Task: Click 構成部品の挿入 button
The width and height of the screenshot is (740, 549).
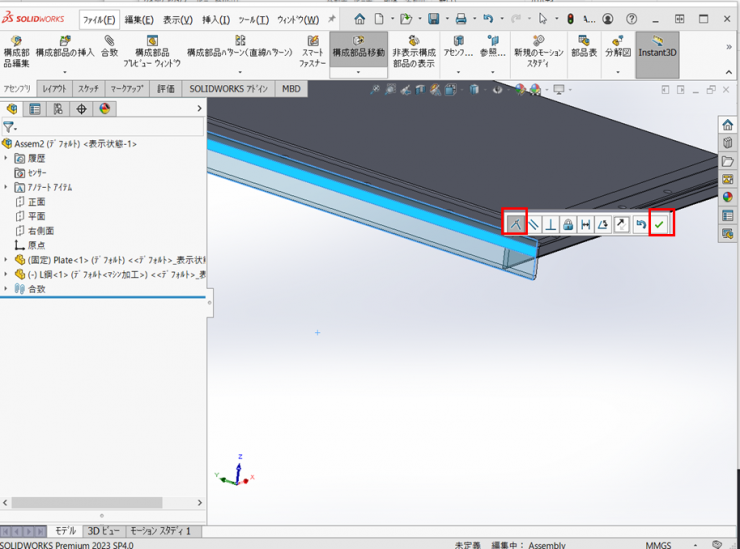Action: pyautogui.click(x=65, y=52)
